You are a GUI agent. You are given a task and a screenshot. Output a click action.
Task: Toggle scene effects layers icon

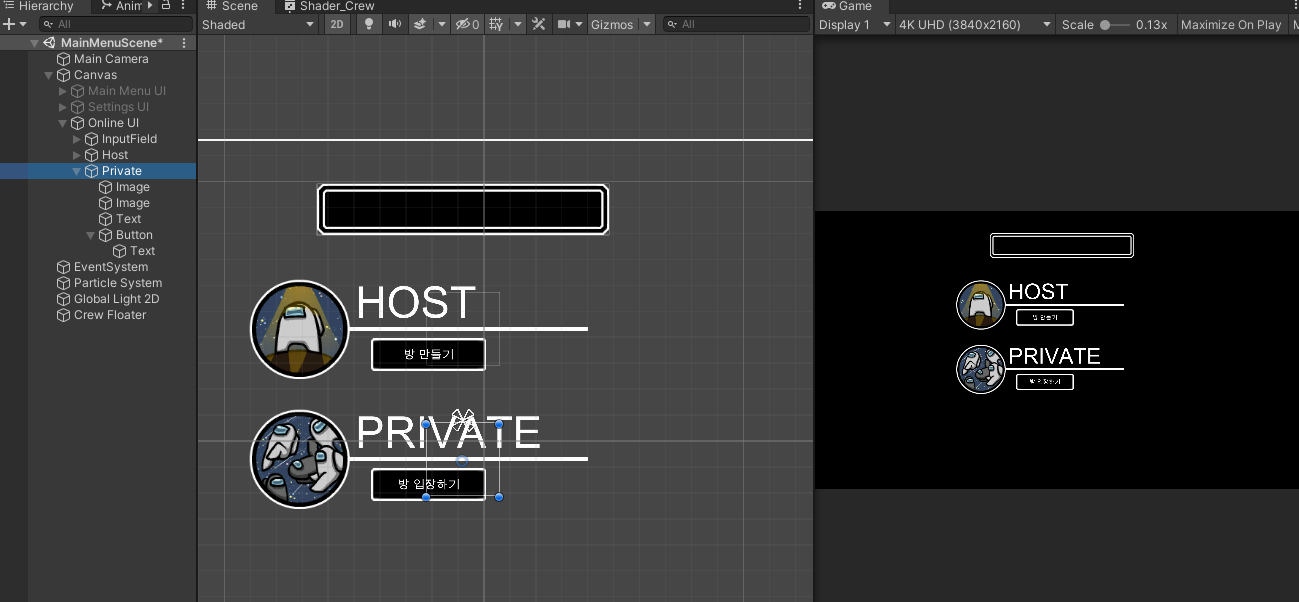coord(421,24)
